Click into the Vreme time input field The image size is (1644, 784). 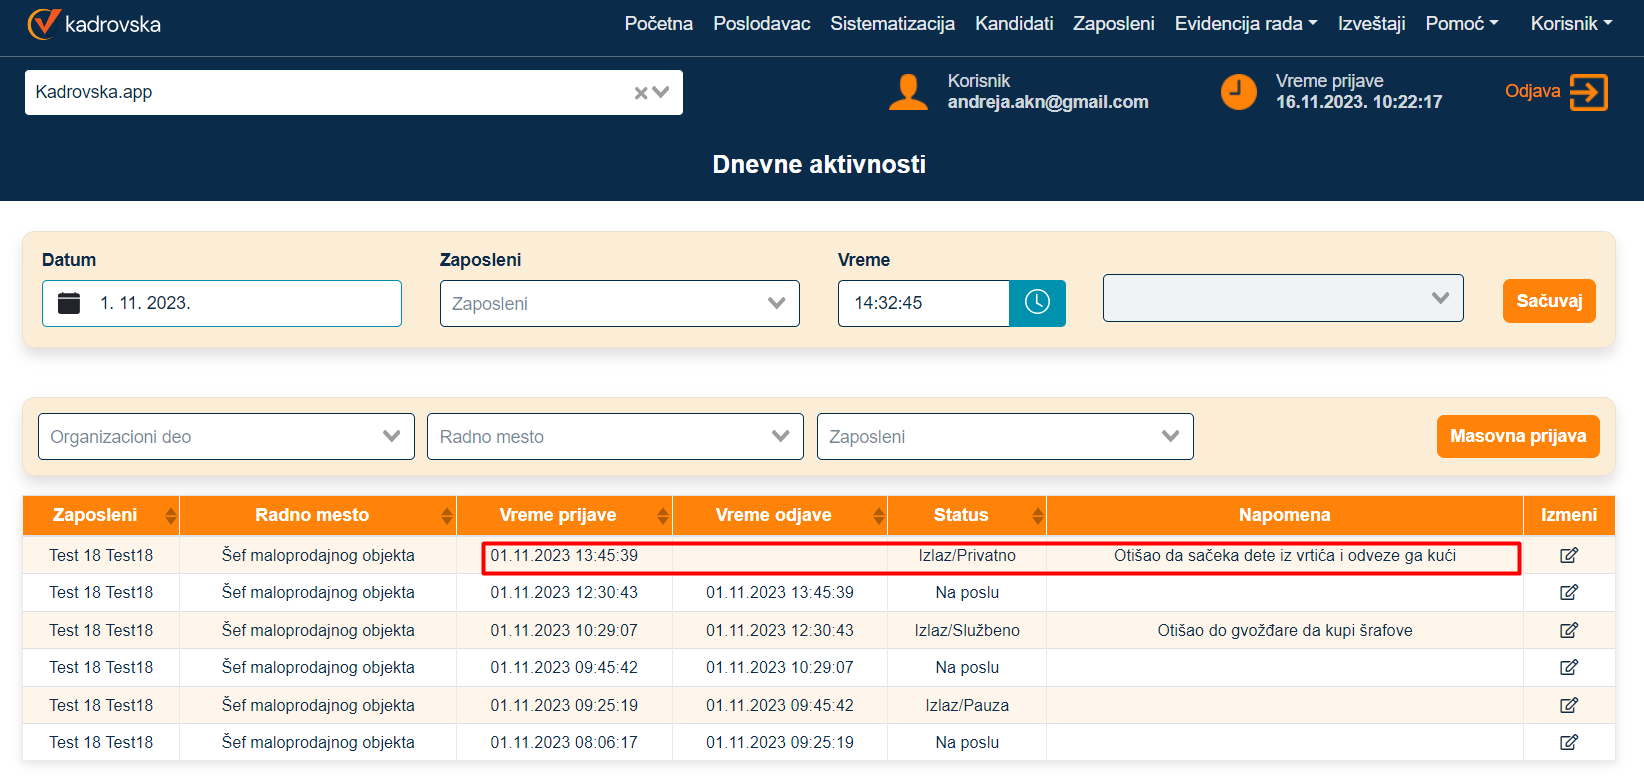pos(923,303)
